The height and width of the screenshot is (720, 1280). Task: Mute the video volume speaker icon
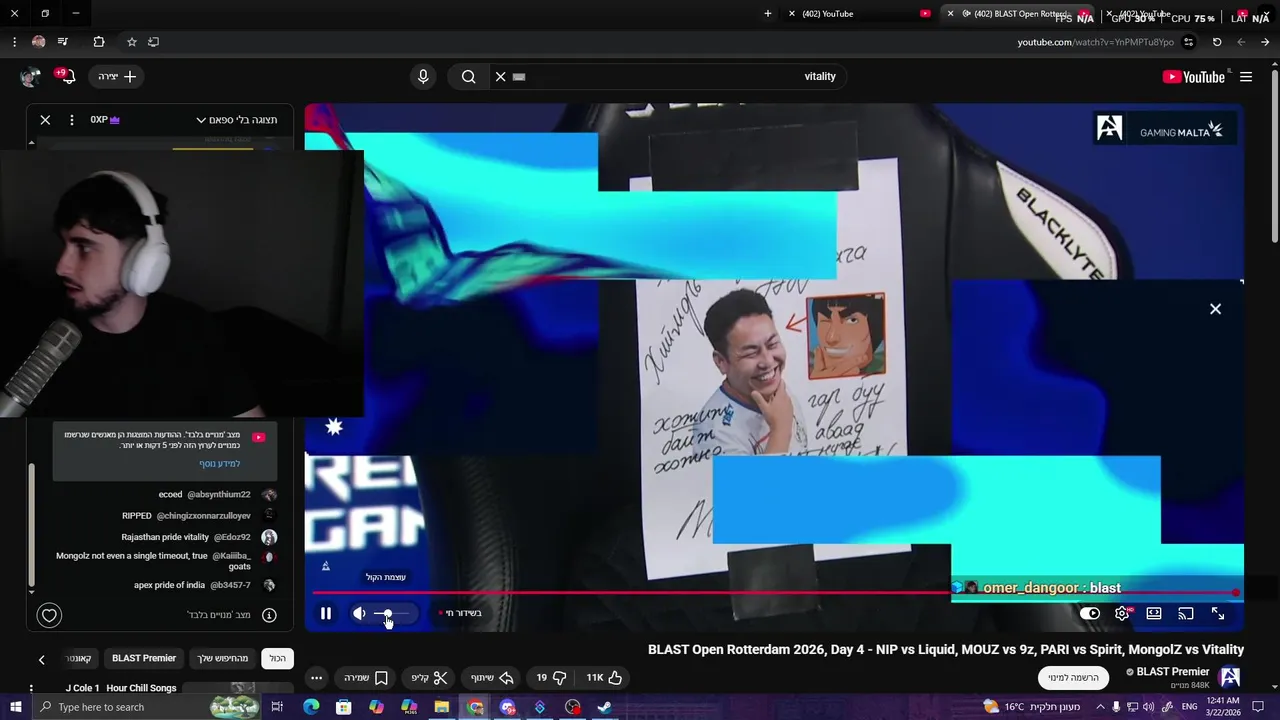360,613
